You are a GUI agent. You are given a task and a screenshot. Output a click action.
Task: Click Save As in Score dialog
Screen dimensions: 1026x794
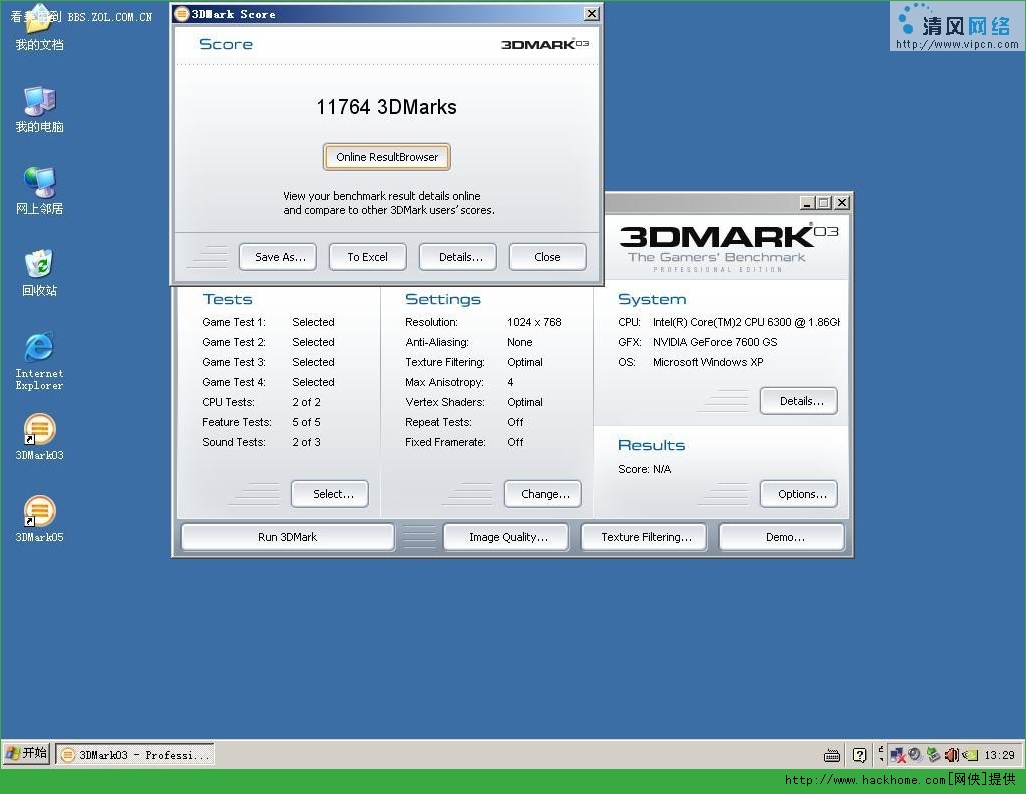pos(277,257)
